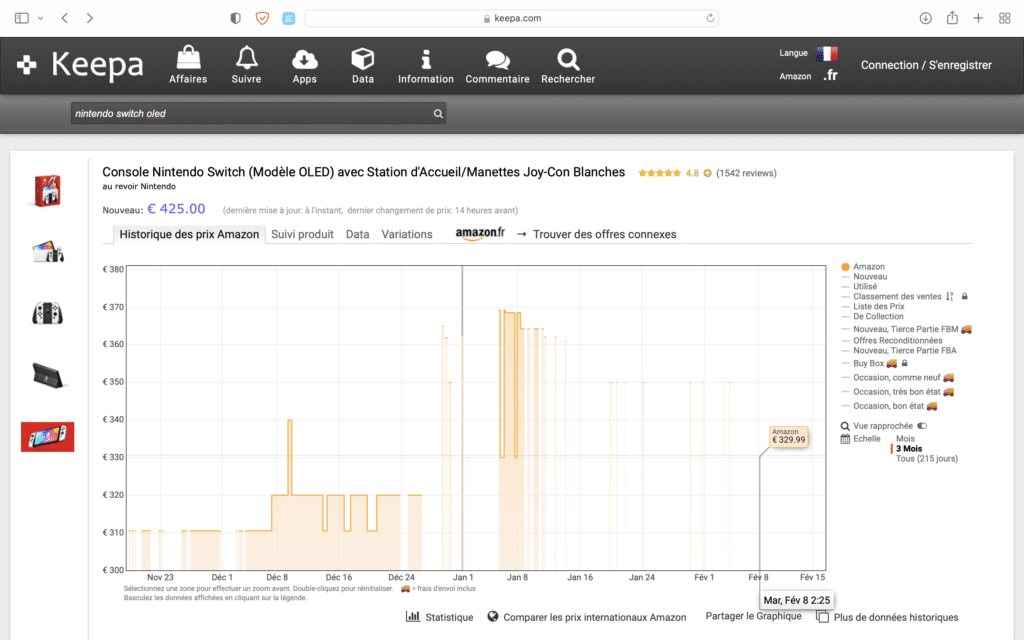
Task: Select the thumbnail with the red background
Action: click(x=48, y=437)
